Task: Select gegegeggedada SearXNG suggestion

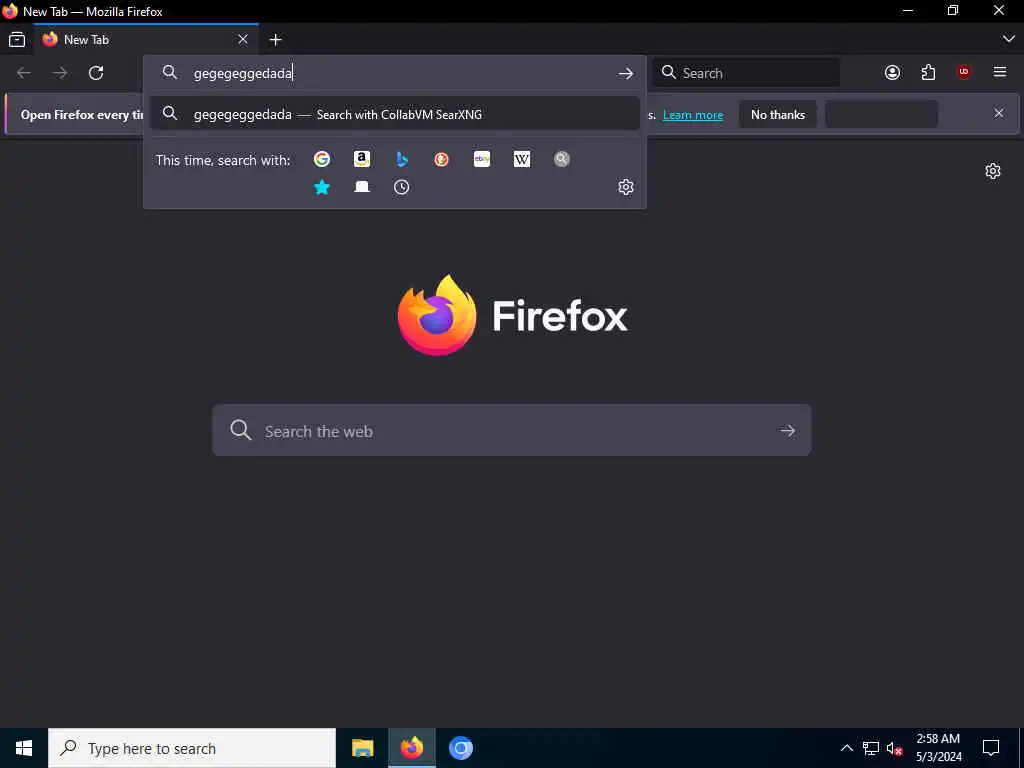Action: [x=394, y=114]
